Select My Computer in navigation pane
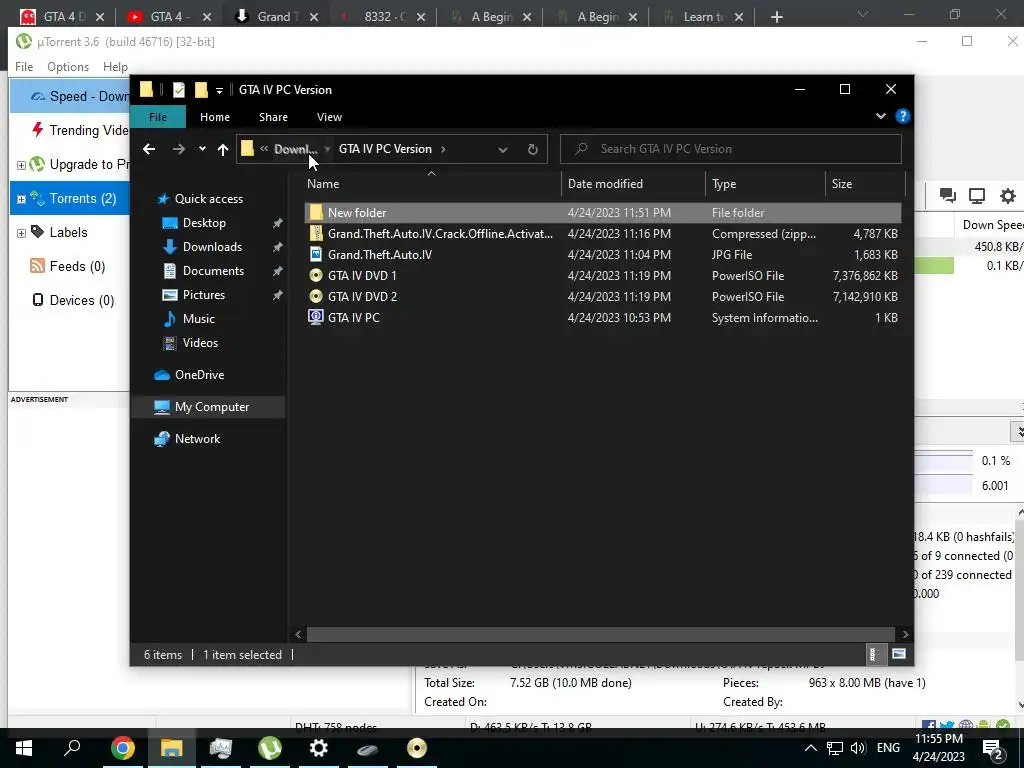1024x768 pixels. pyautogui.click(x=212, y=407)
